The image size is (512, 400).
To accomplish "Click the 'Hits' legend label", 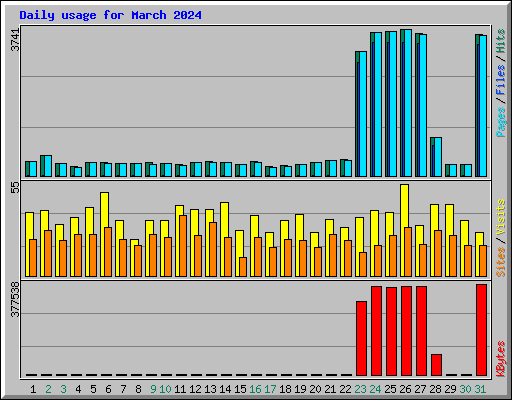I will 501,41.
